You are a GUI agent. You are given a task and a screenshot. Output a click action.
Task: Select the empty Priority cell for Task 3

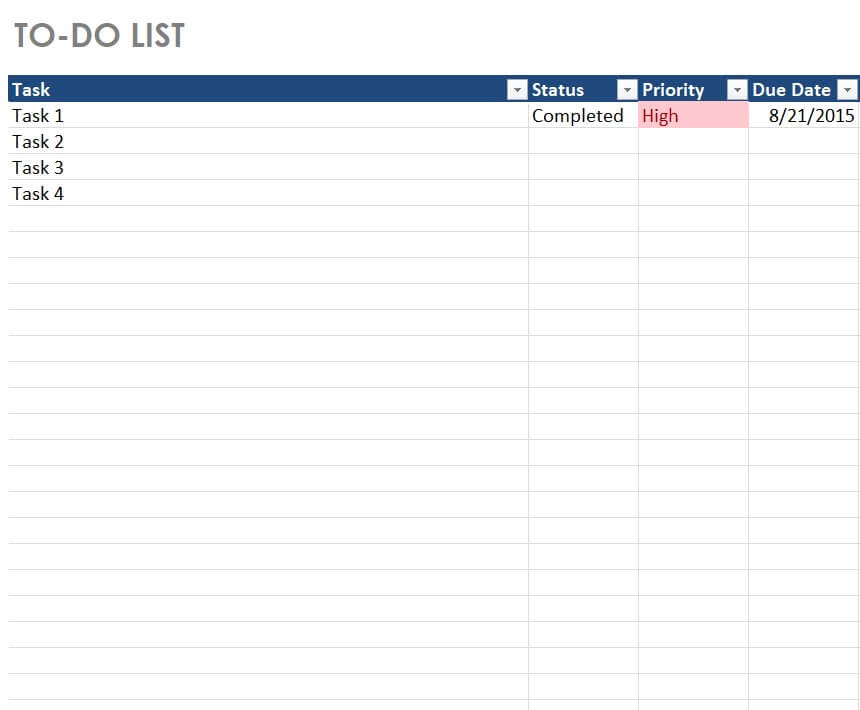pyautogui.click(x=693, y=168)
